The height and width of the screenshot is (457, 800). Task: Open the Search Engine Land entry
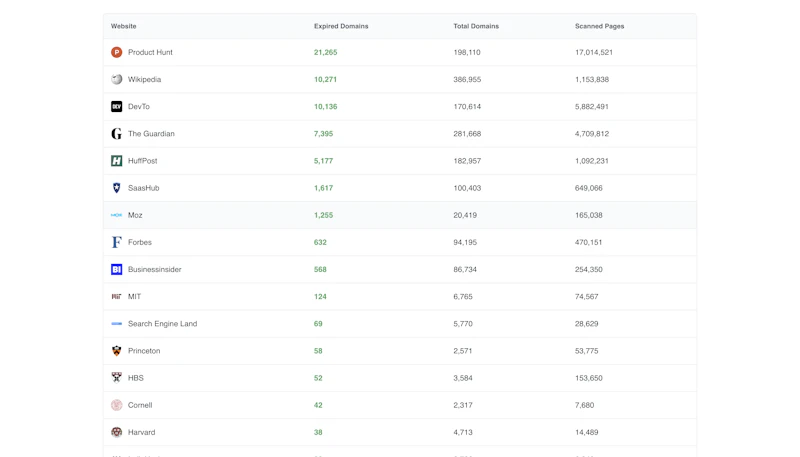[162, 323]
